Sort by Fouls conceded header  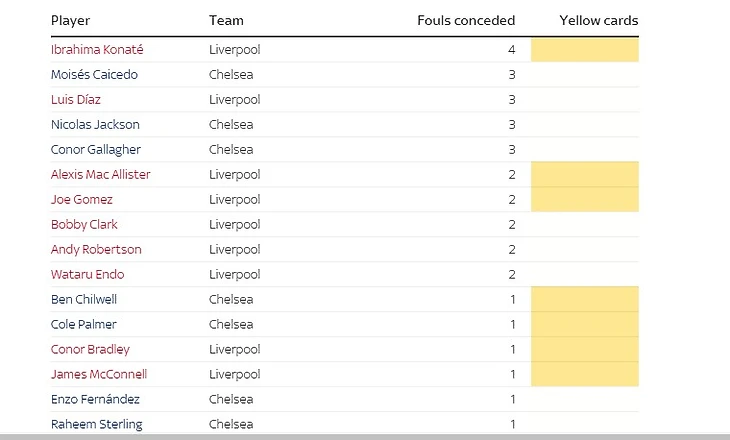click(x=466, y=20)
